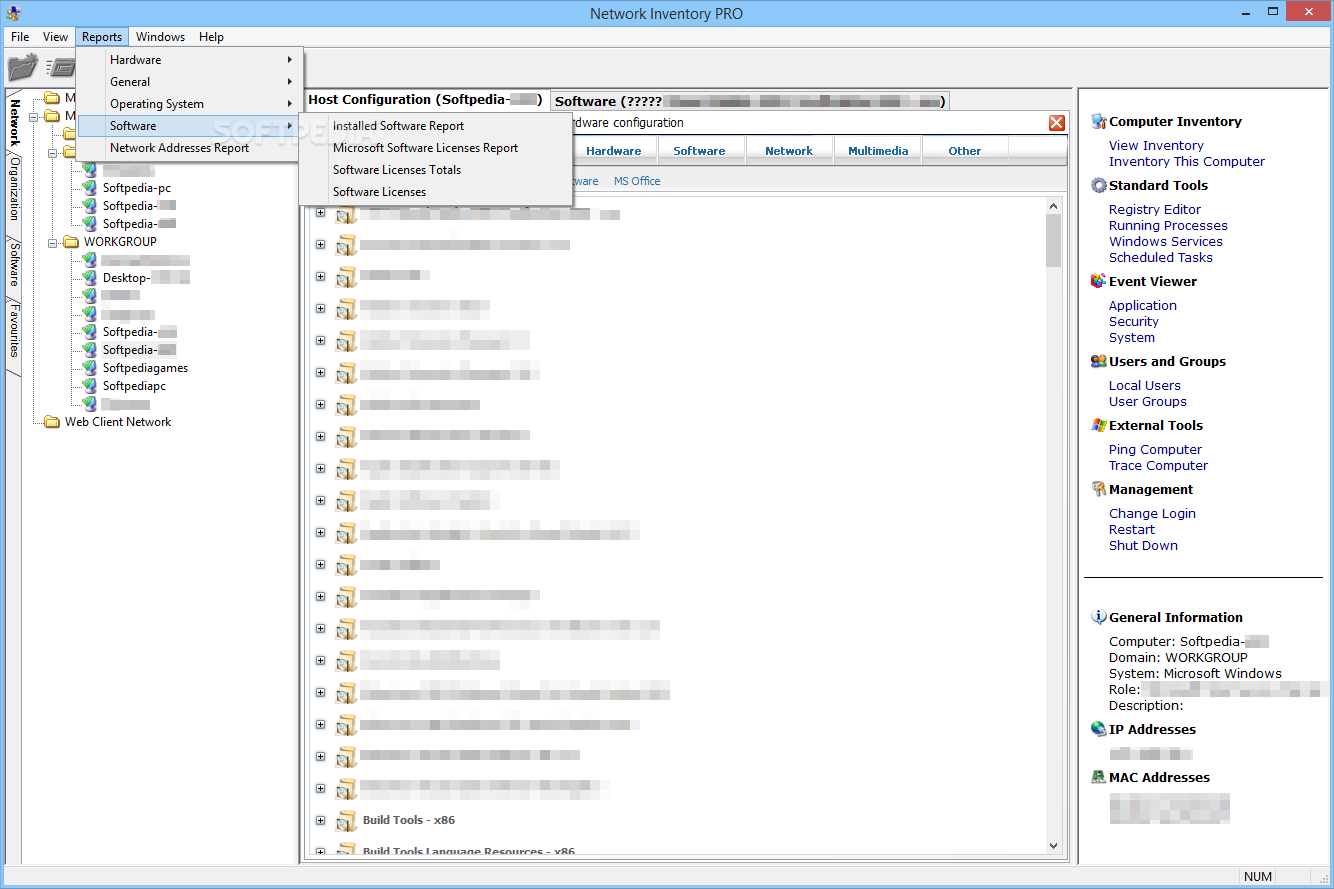This screenshot has height=889, width=1334.
Task: Open the Other configuration tab
Action: pyautogui.click(x=965, y=151)
